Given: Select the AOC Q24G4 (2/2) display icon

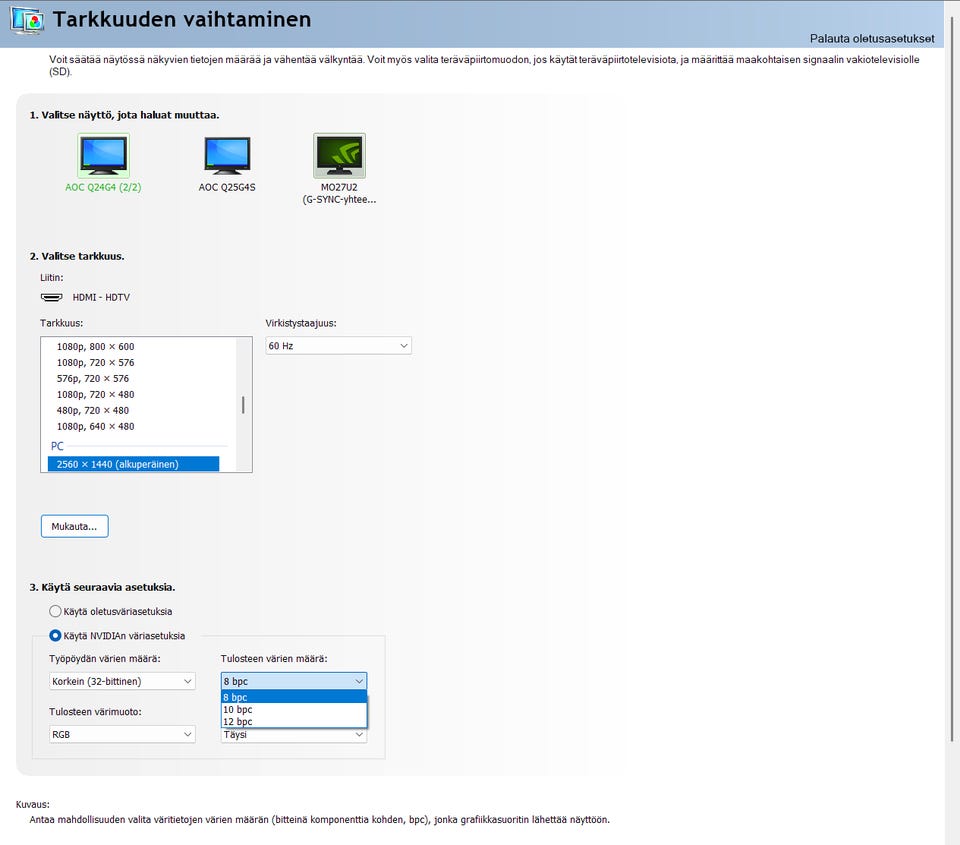Looking at the screenshot, I should [x=103, y=156].
